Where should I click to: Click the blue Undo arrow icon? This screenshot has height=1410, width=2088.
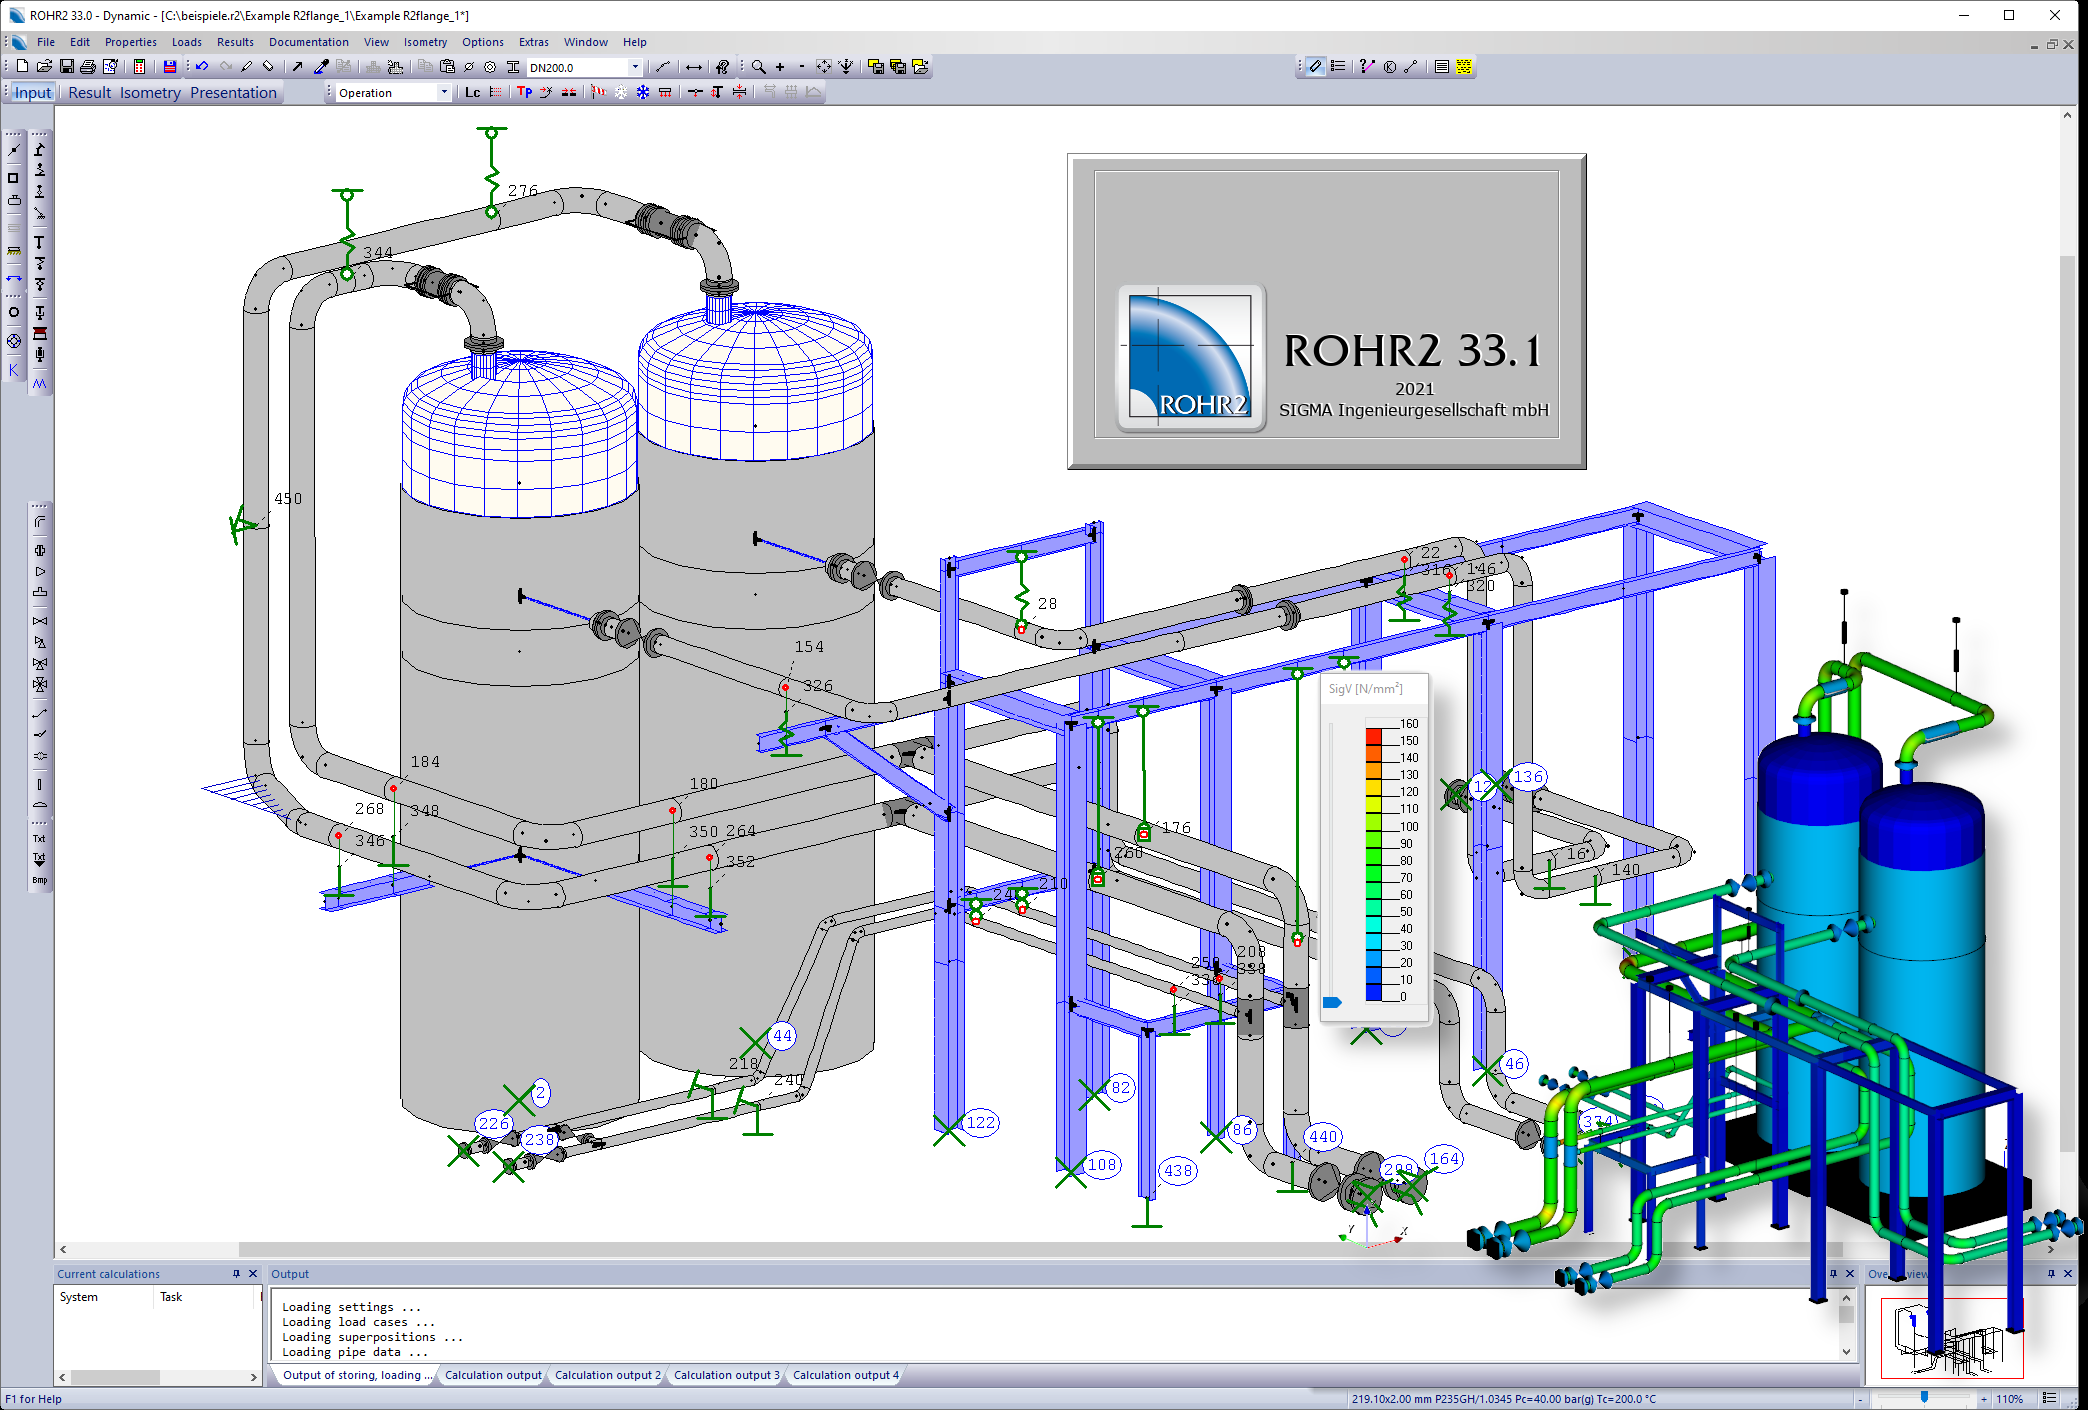[x=202, y=67]
